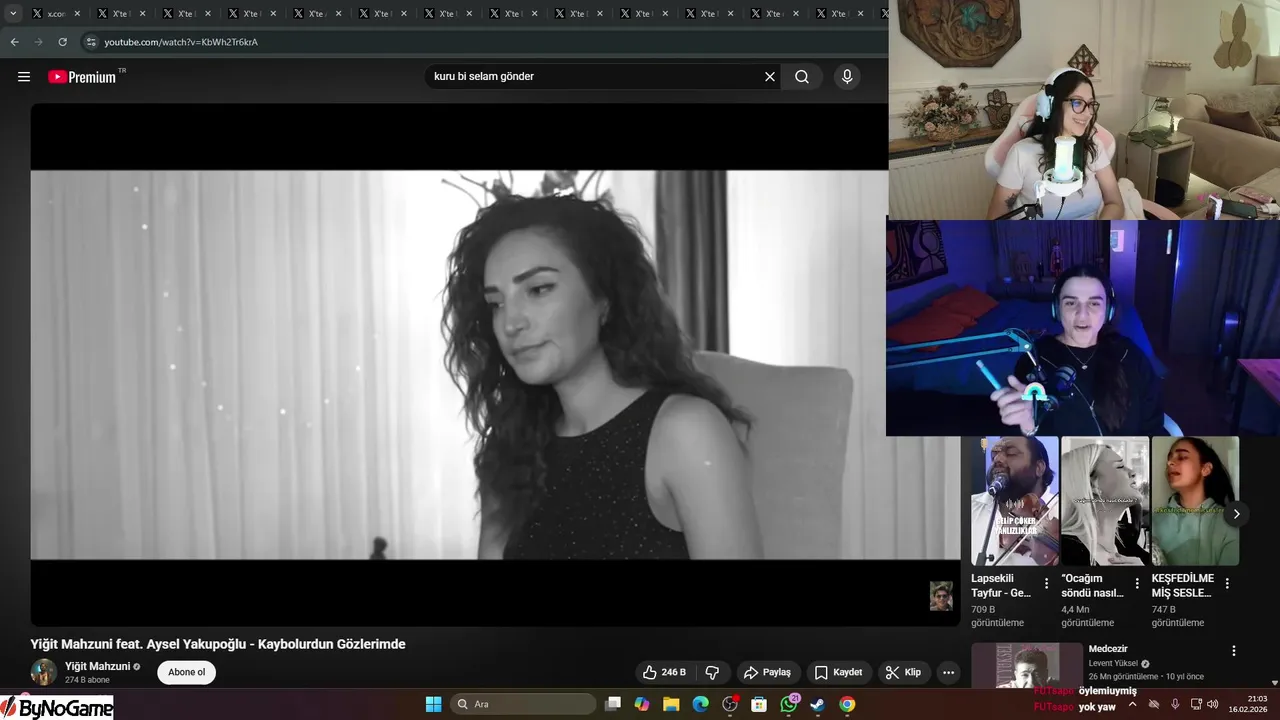Click the taskbar Ara search box
Image resolution: width=1280 pixels, height=720 pixels.
pos(522,704)
